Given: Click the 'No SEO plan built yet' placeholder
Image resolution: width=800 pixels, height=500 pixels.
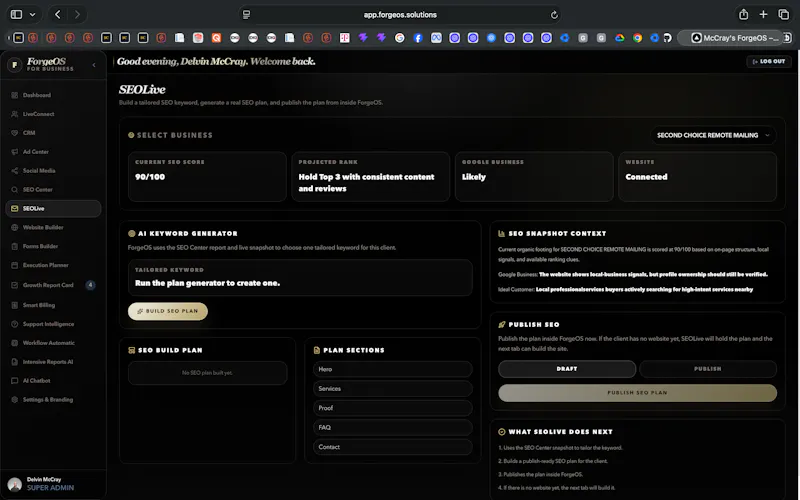Looking at the screenshot, I should tap(207, 372).
